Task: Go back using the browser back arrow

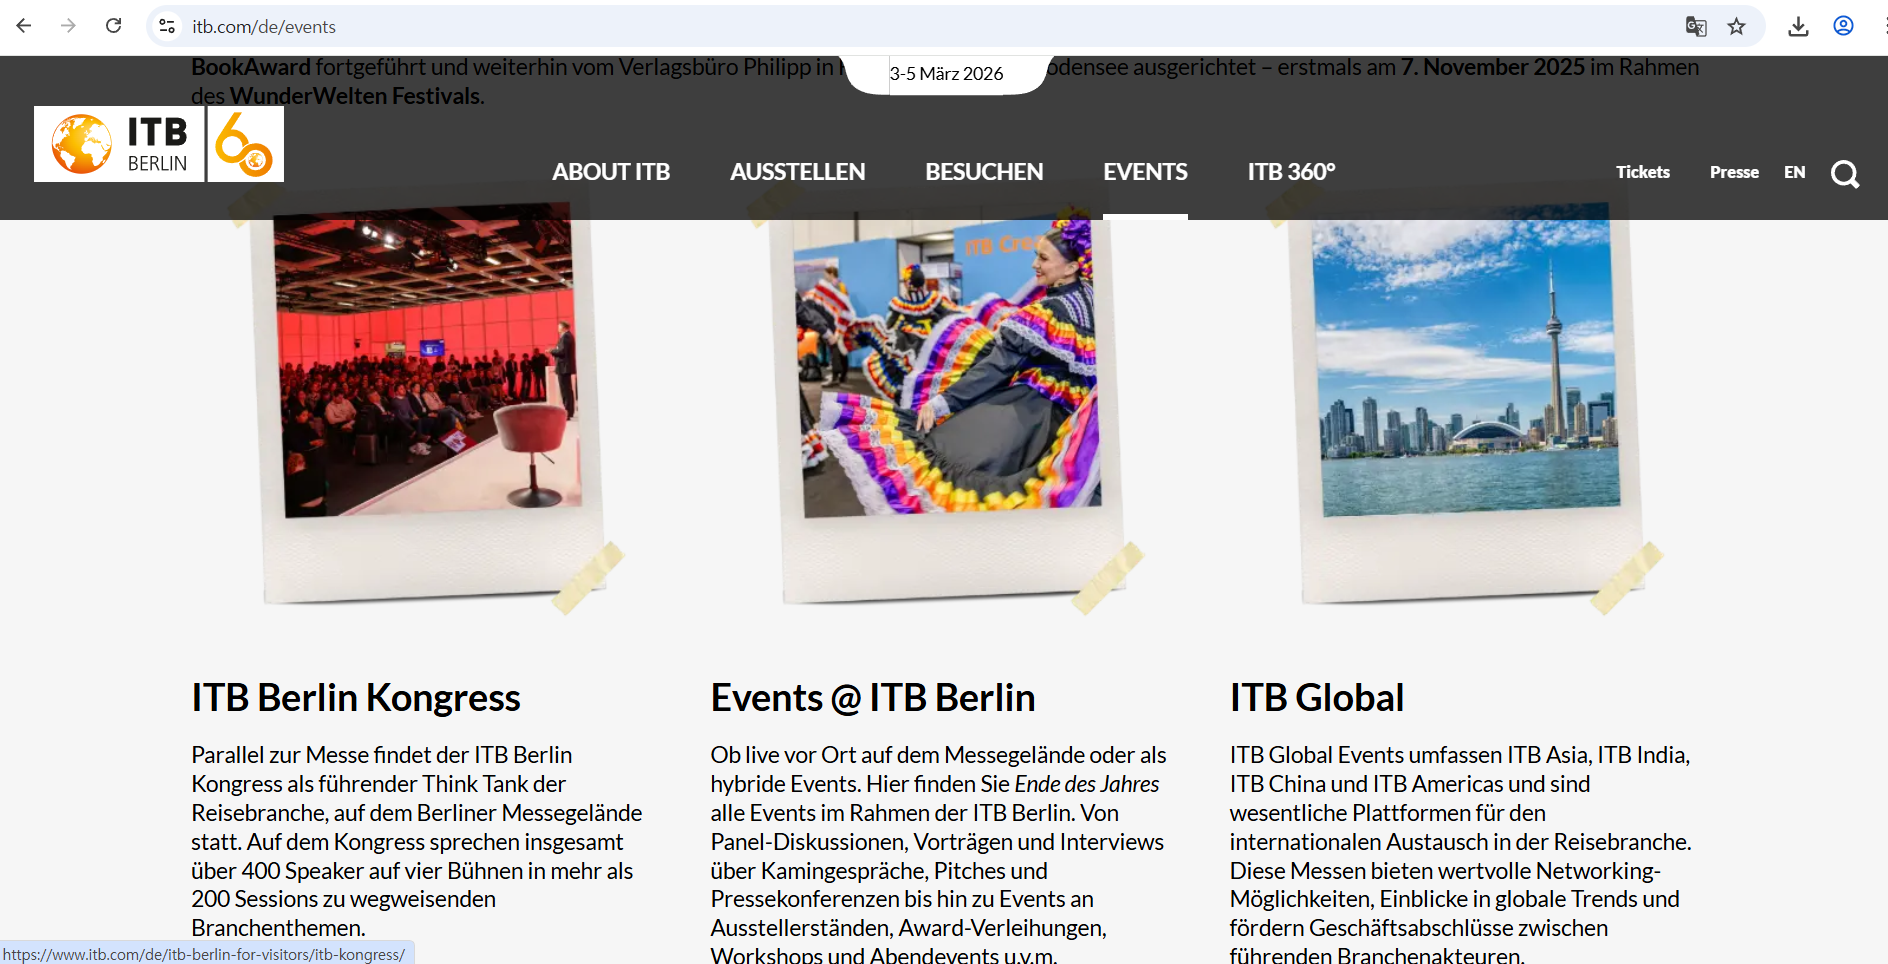Action: click(24, 26)
